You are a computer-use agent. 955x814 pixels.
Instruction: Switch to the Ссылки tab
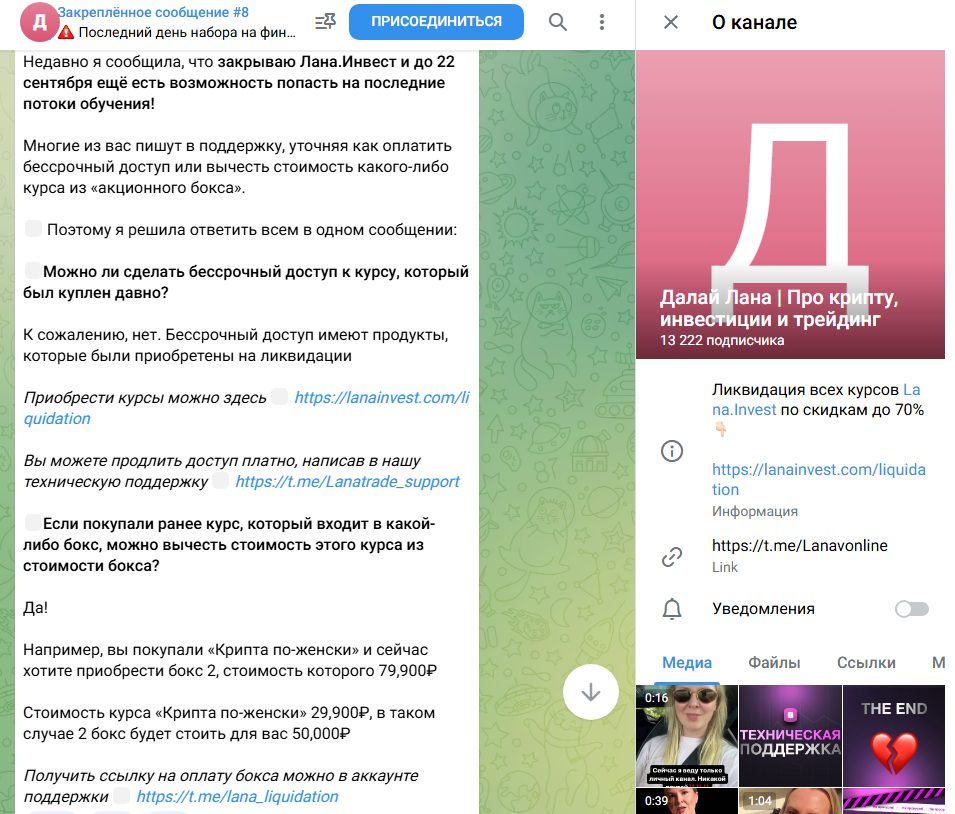click(866, 662)
